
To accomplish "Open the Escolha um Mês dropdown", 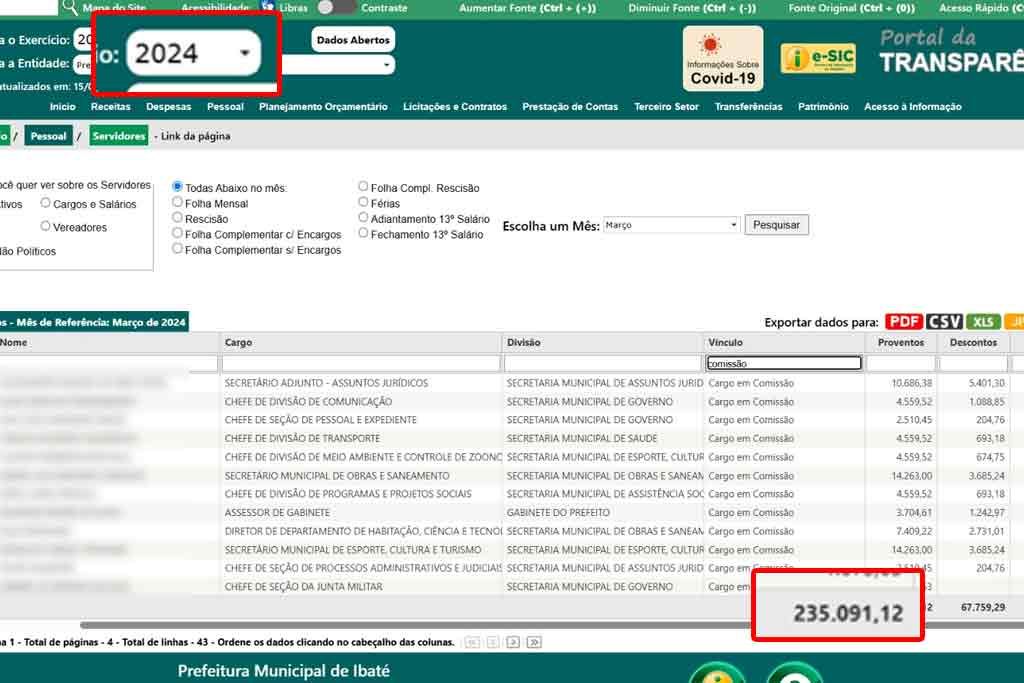I will click(x=671, y=225).
